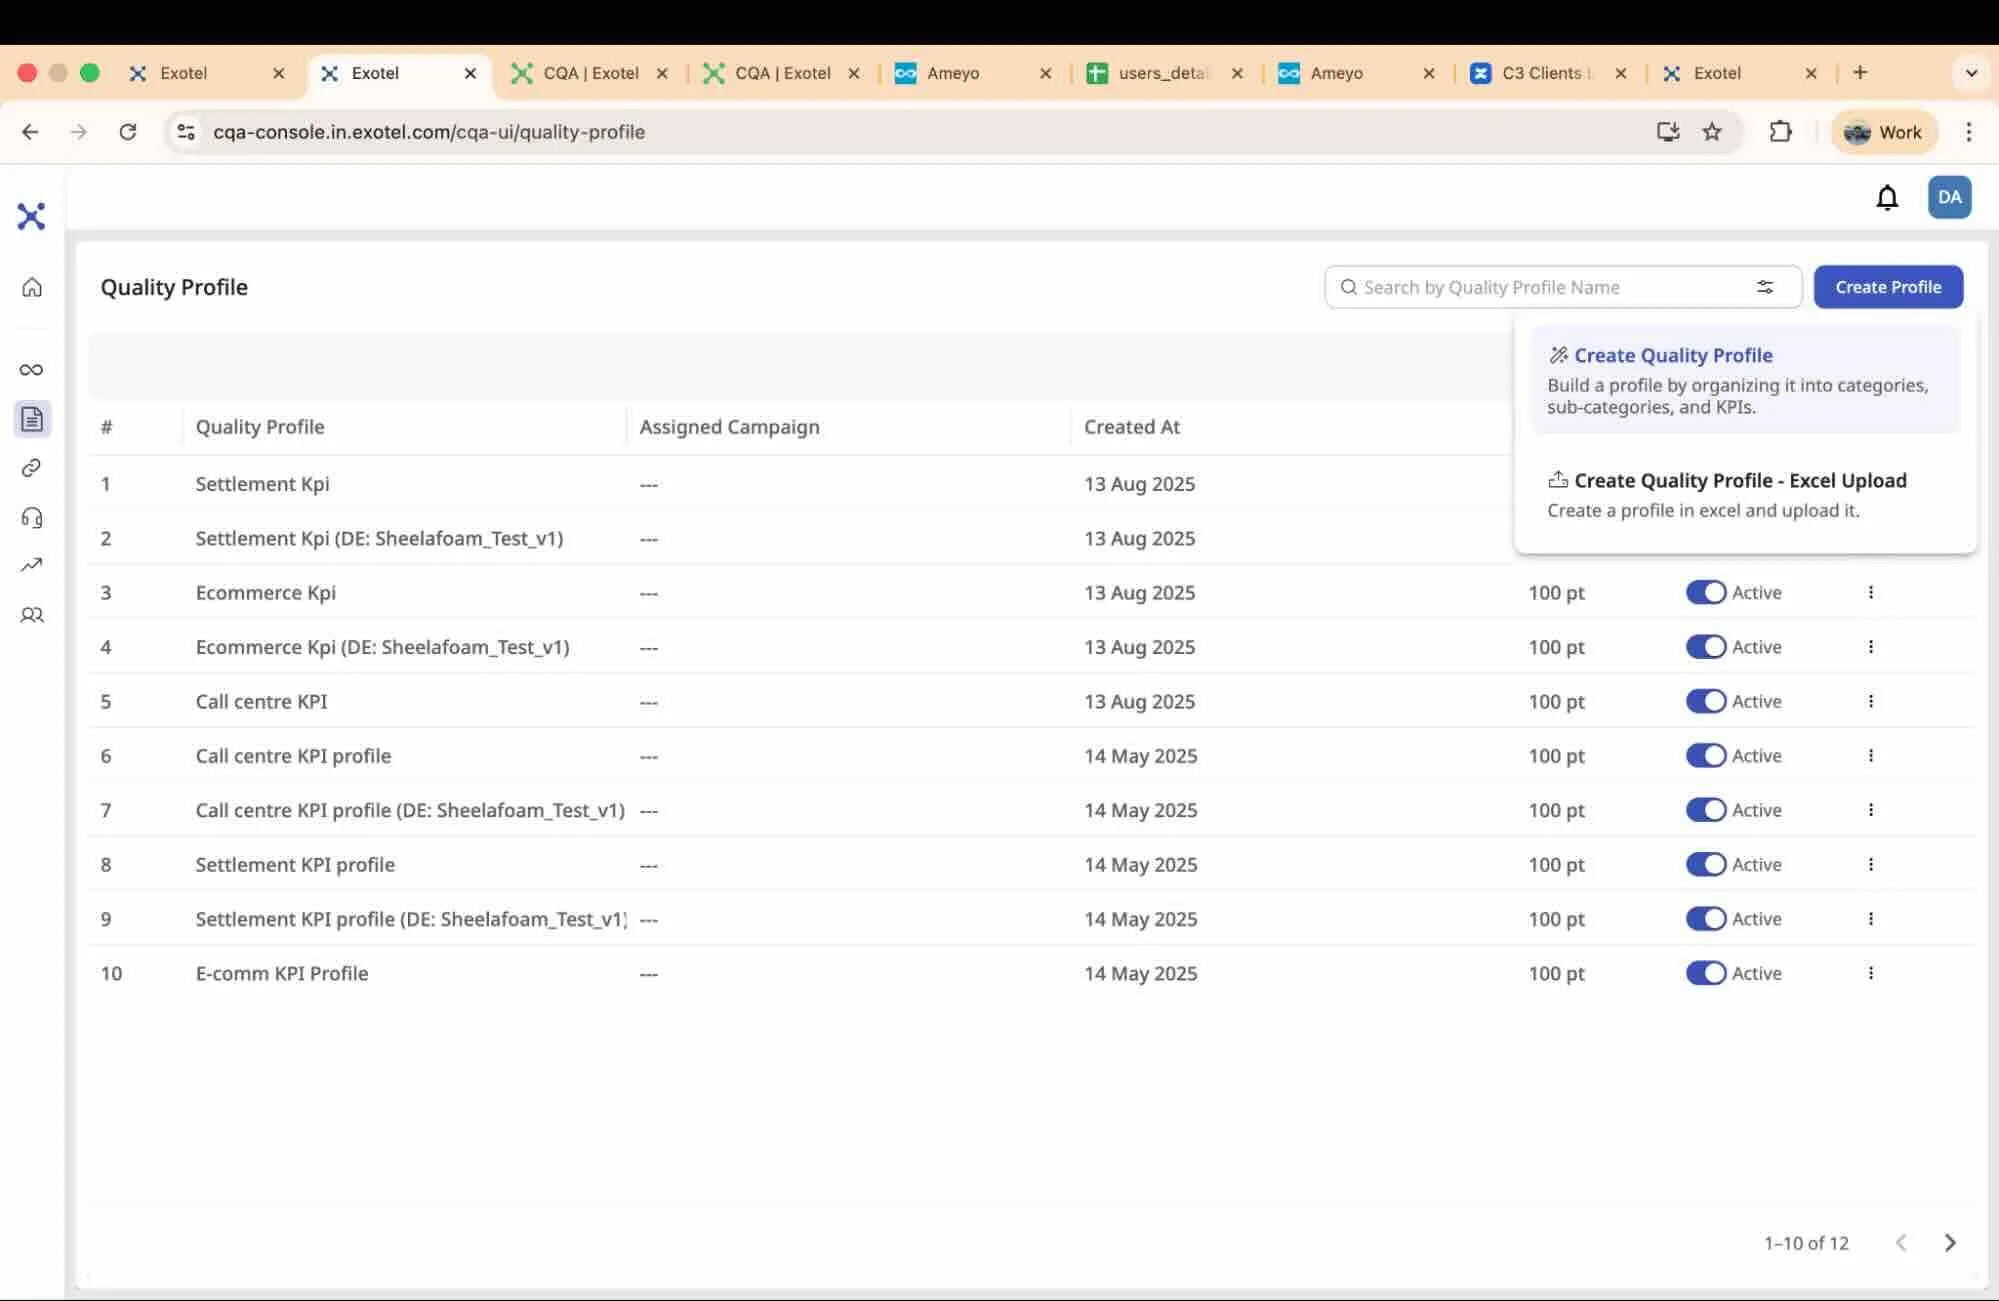Toggle Active switch for Ecommerce Kpi (DE: Sheelafoam_Test_v1)
1999x1301 pixels.
click(x=1706, y=647)
